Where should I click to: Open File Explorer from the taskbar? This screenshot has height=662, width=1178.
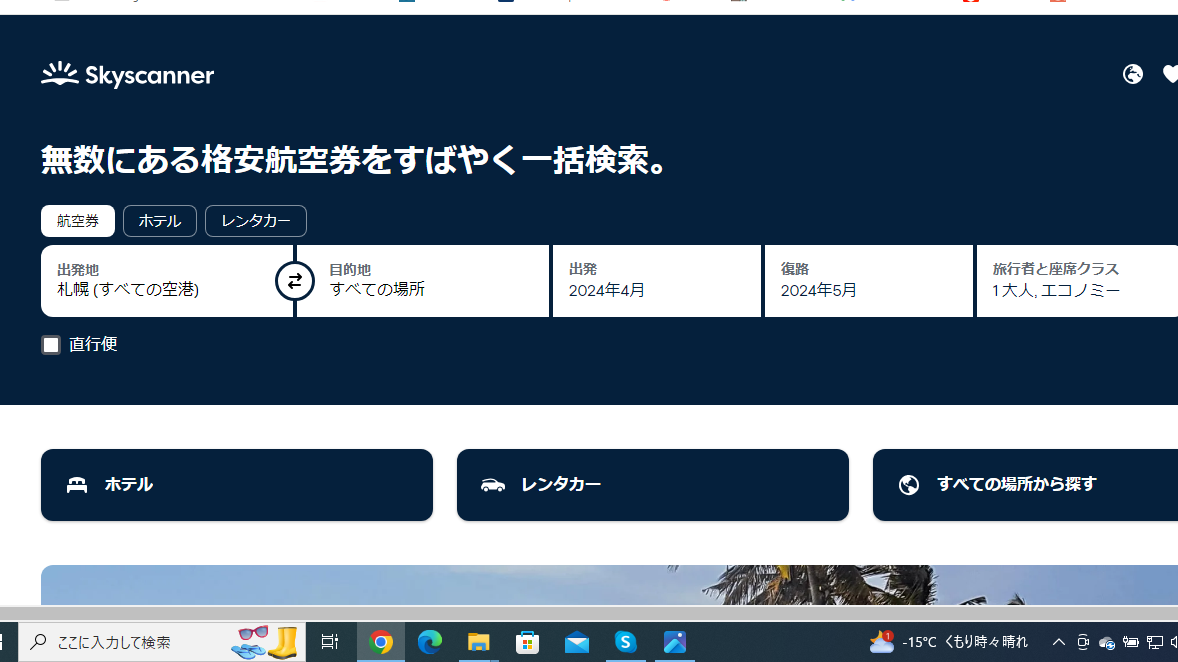click(479, 642)
